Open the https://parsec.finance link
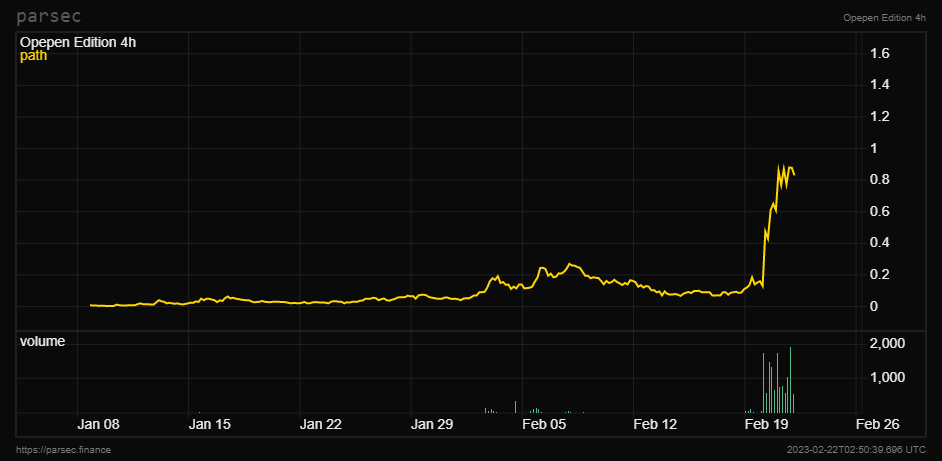942x461 pixels. (x=63, y=450)
